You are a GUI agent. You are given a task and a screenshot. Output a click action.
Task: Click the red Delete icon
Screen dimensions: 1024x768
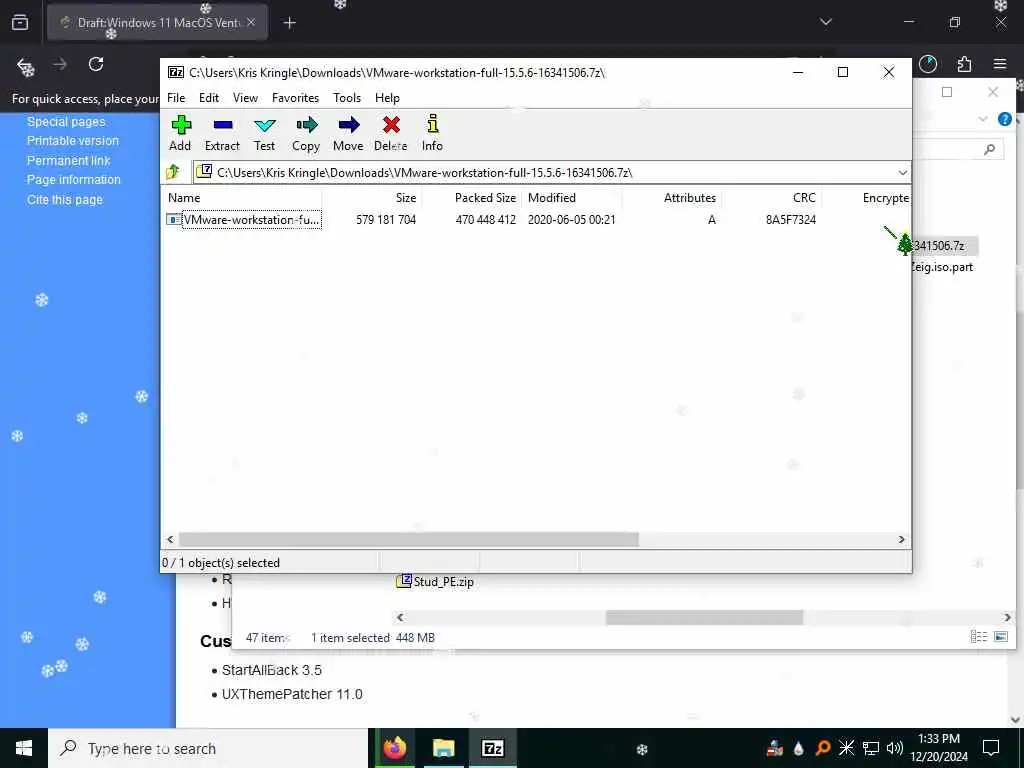[x=391, y=133]
